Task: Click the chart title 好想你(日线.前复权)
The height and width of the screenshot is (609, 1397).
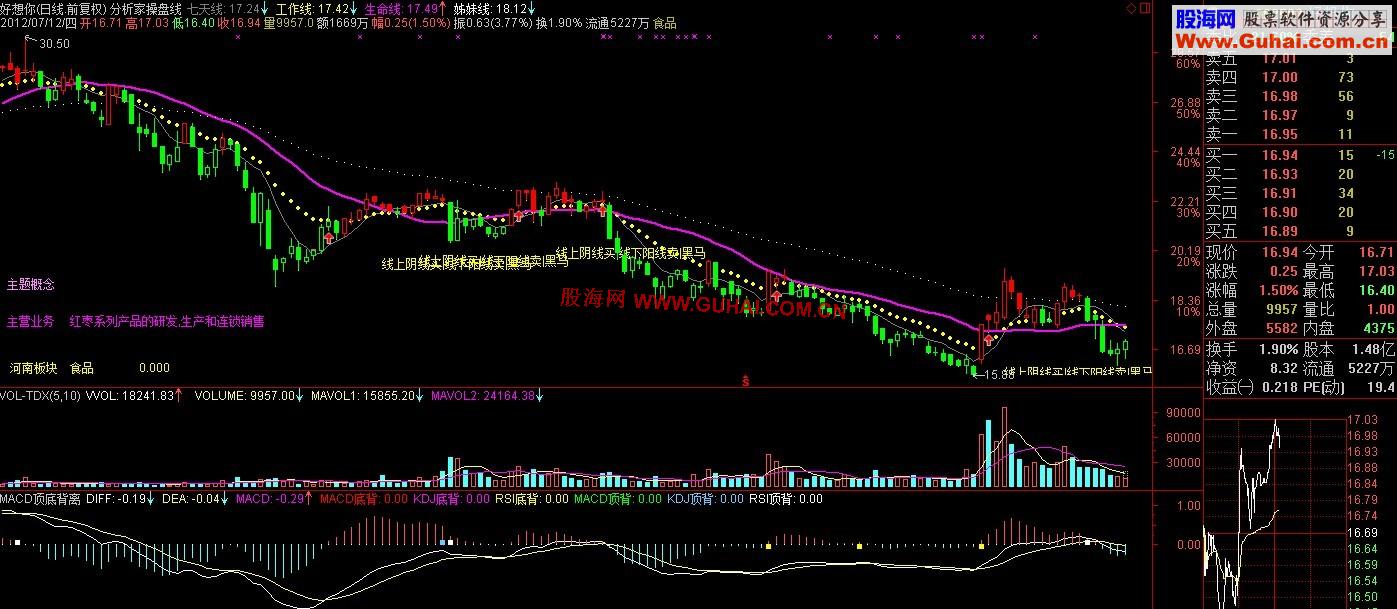Action: coord(53,8)
